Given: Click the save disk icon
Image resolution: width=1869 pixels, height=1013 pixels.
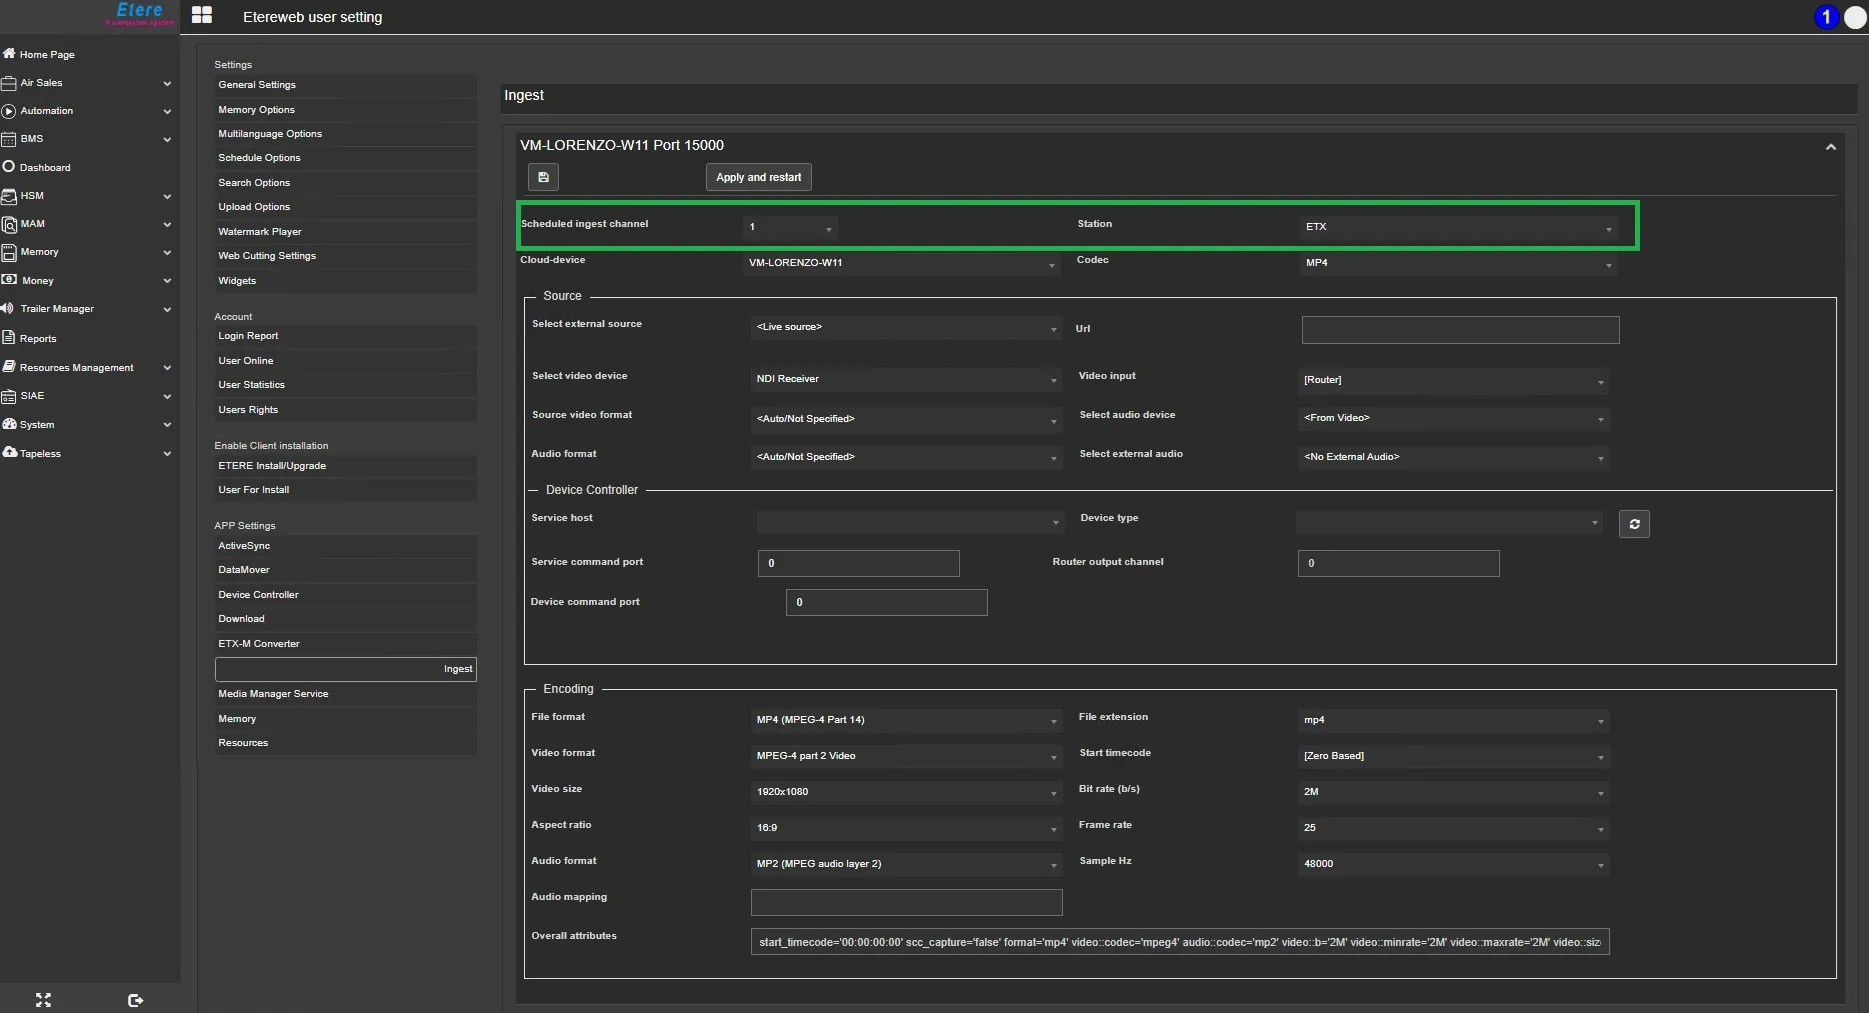Looking at the screenshot, I should pos(543,177).
